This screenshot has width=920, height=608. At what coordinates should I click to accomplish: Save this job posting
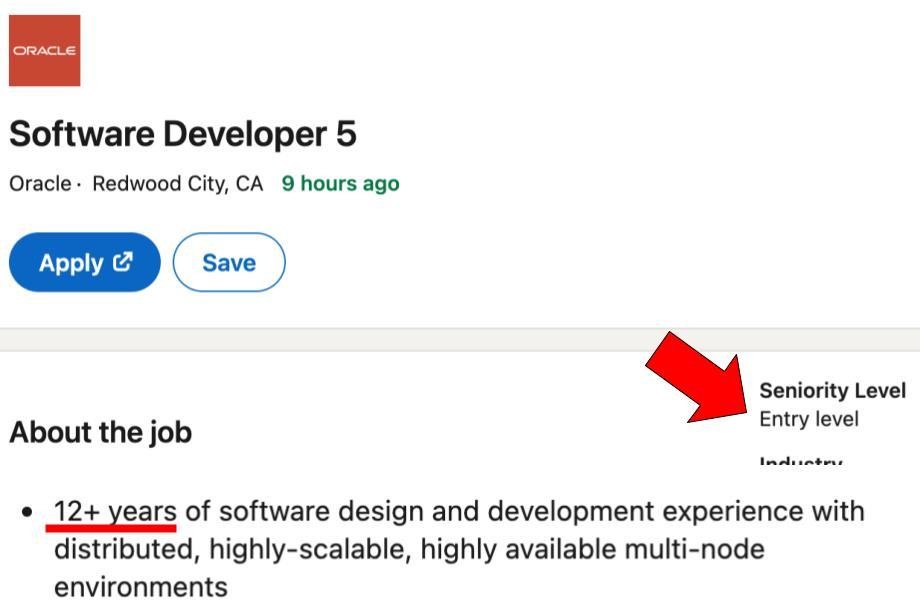229,261
